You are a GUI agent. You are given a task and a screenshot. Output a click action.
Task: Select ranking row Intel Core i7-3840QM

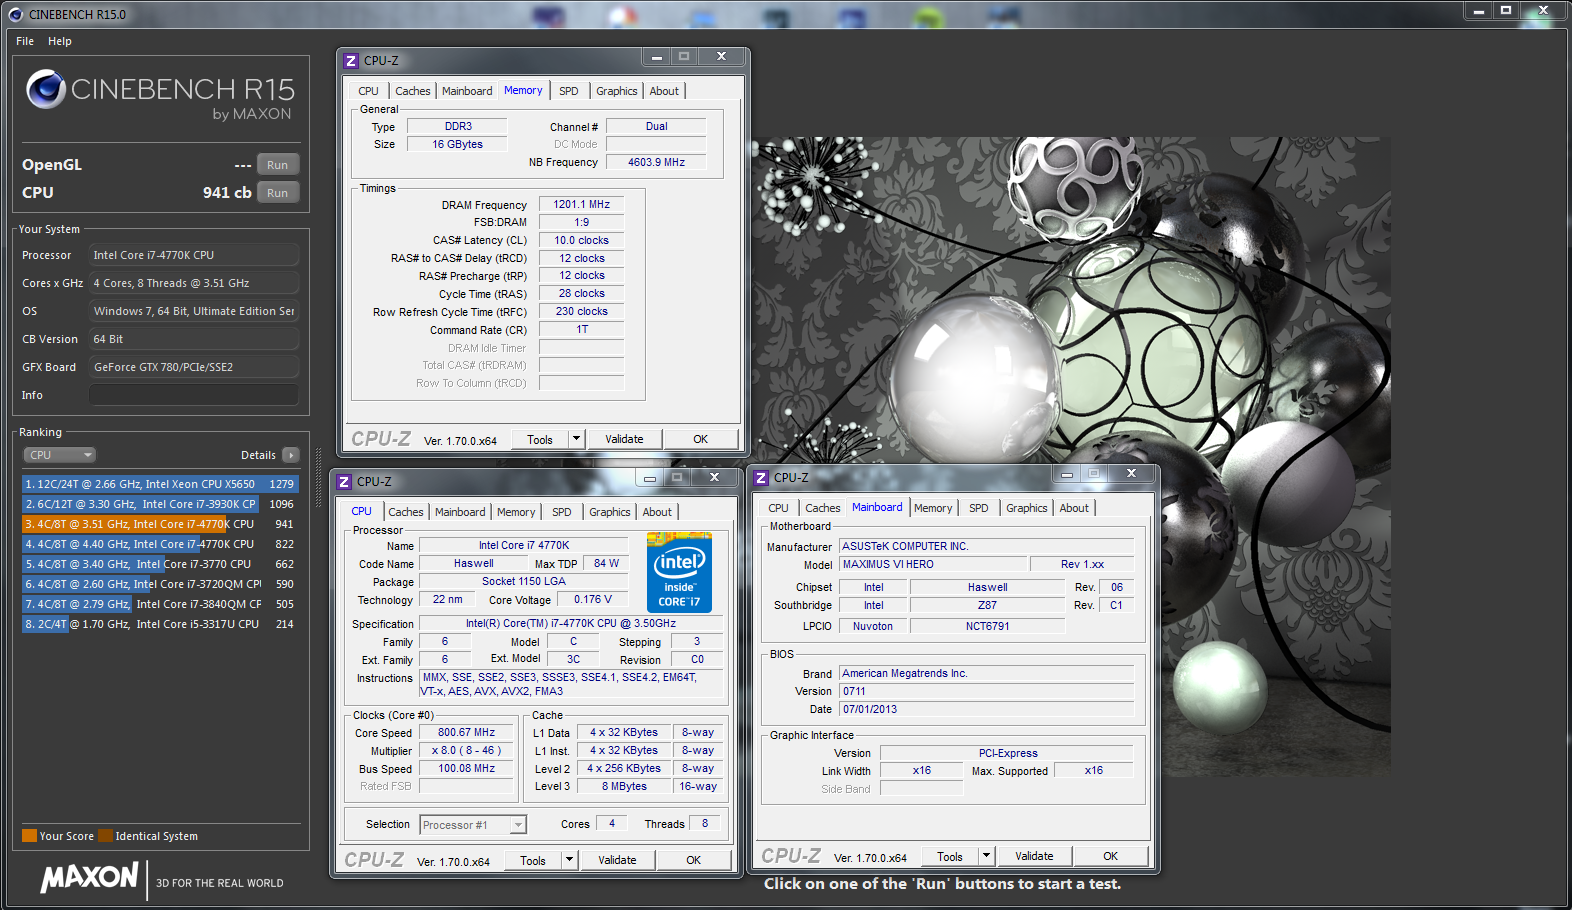click(x=160, y=604)
